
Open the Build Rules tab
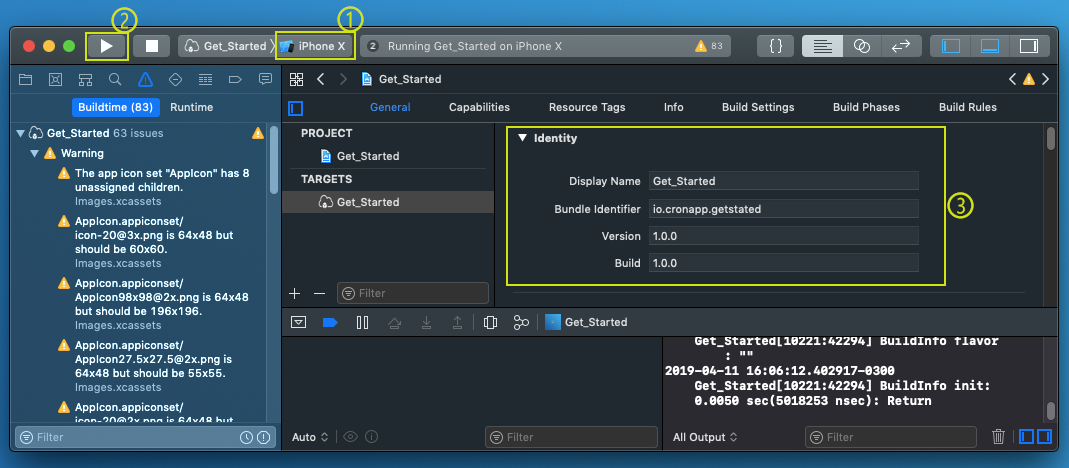click(x=968, y=107)
